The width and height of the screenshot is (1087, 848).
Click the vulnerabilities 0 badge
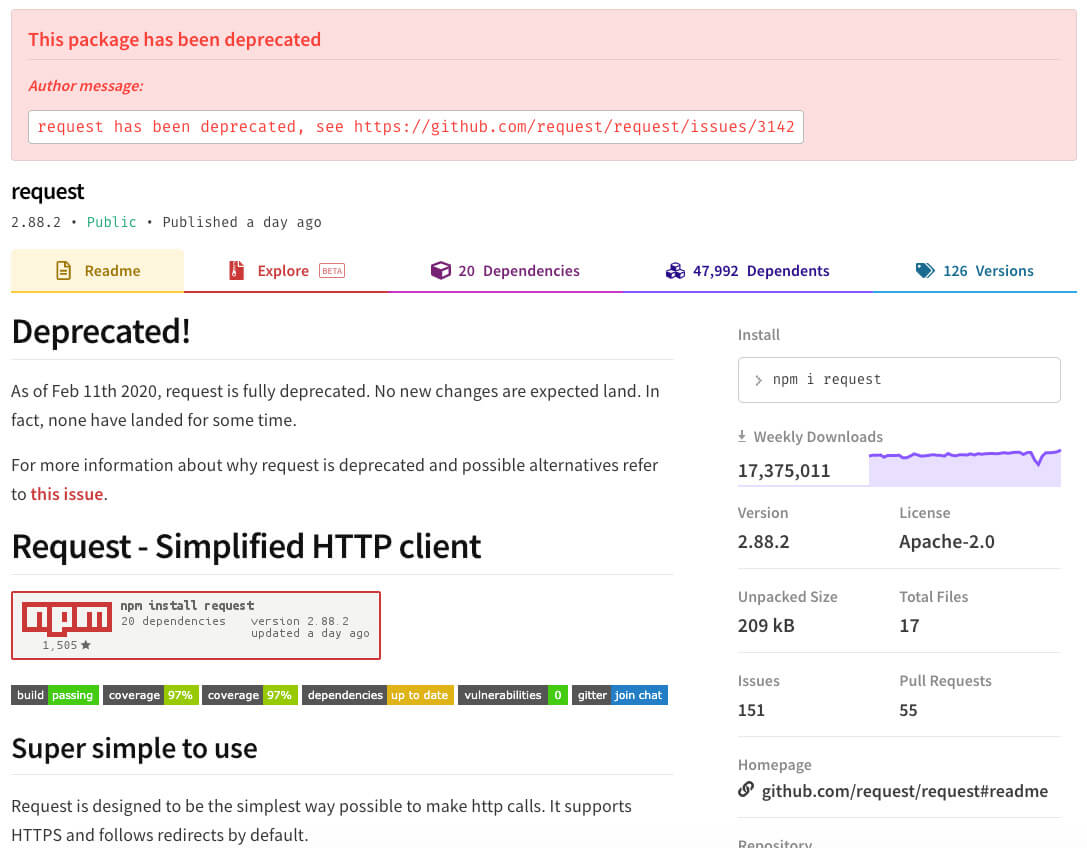tap(513, 695)
